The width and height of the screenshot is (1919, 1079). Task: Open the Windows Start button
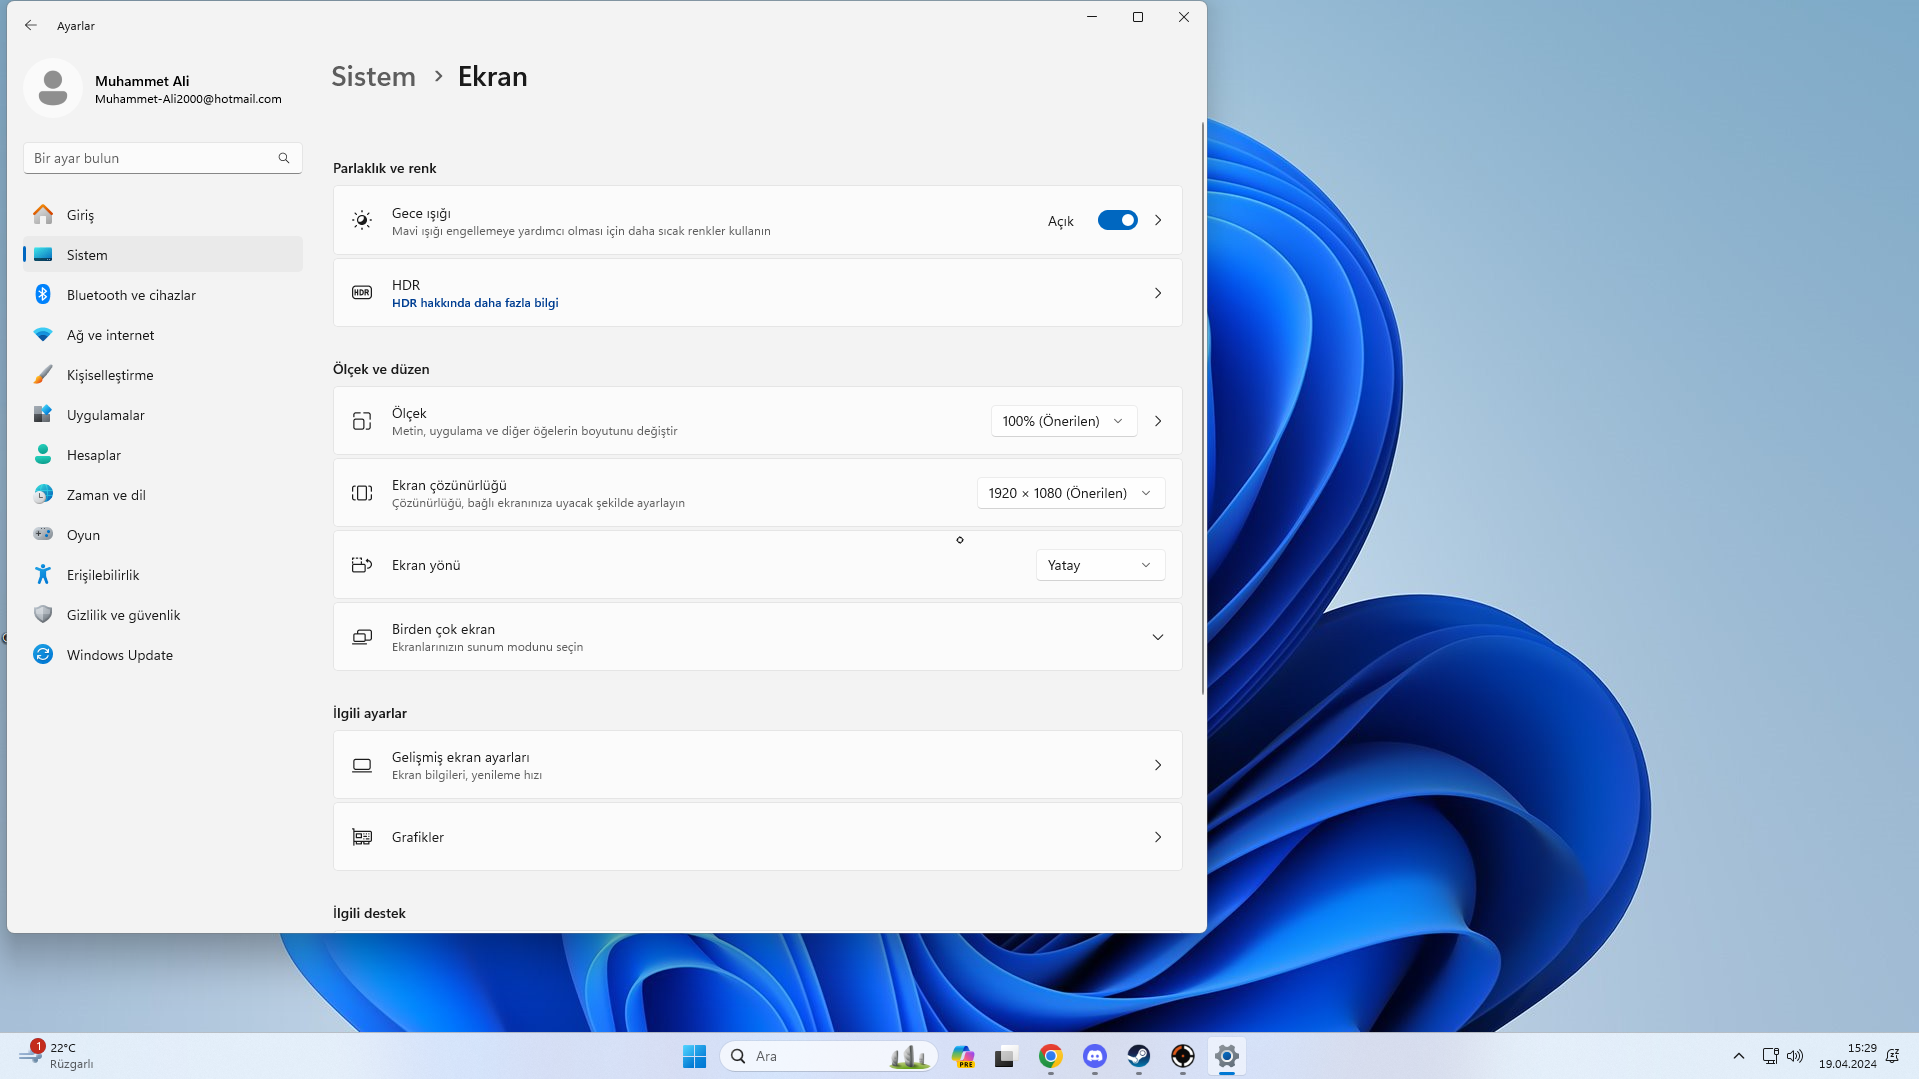pos(694,1056)
